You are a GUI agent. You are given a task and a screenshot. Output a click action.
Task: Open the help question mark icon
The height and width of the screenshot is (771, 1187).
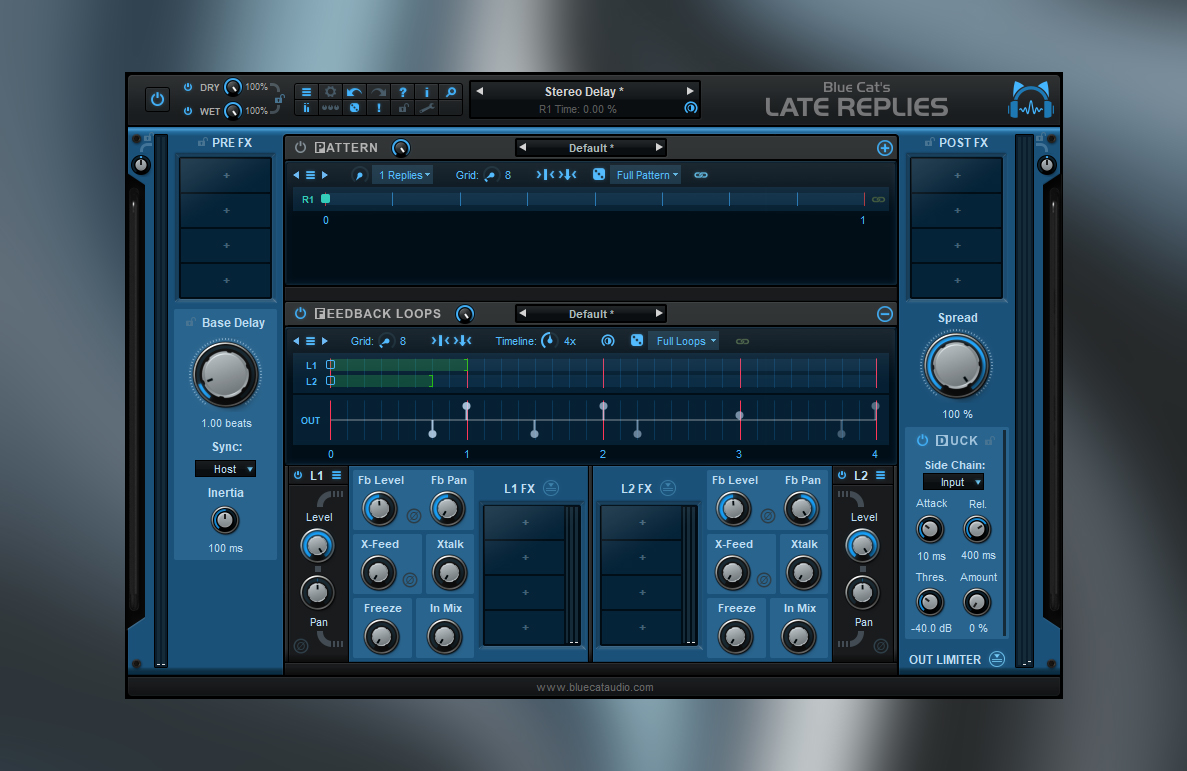pos(403,92)
